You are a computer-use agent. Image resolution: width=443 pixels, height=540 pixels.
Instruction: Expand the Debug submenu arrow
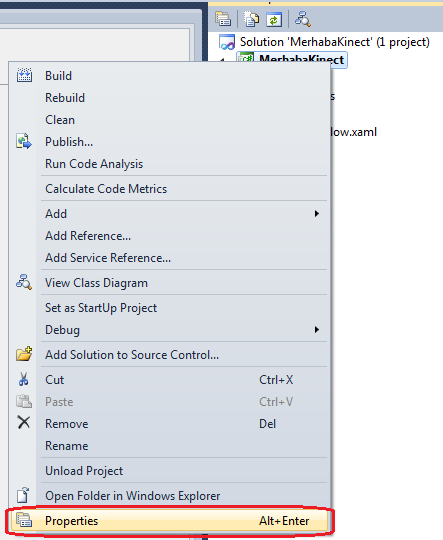[317, 330]
